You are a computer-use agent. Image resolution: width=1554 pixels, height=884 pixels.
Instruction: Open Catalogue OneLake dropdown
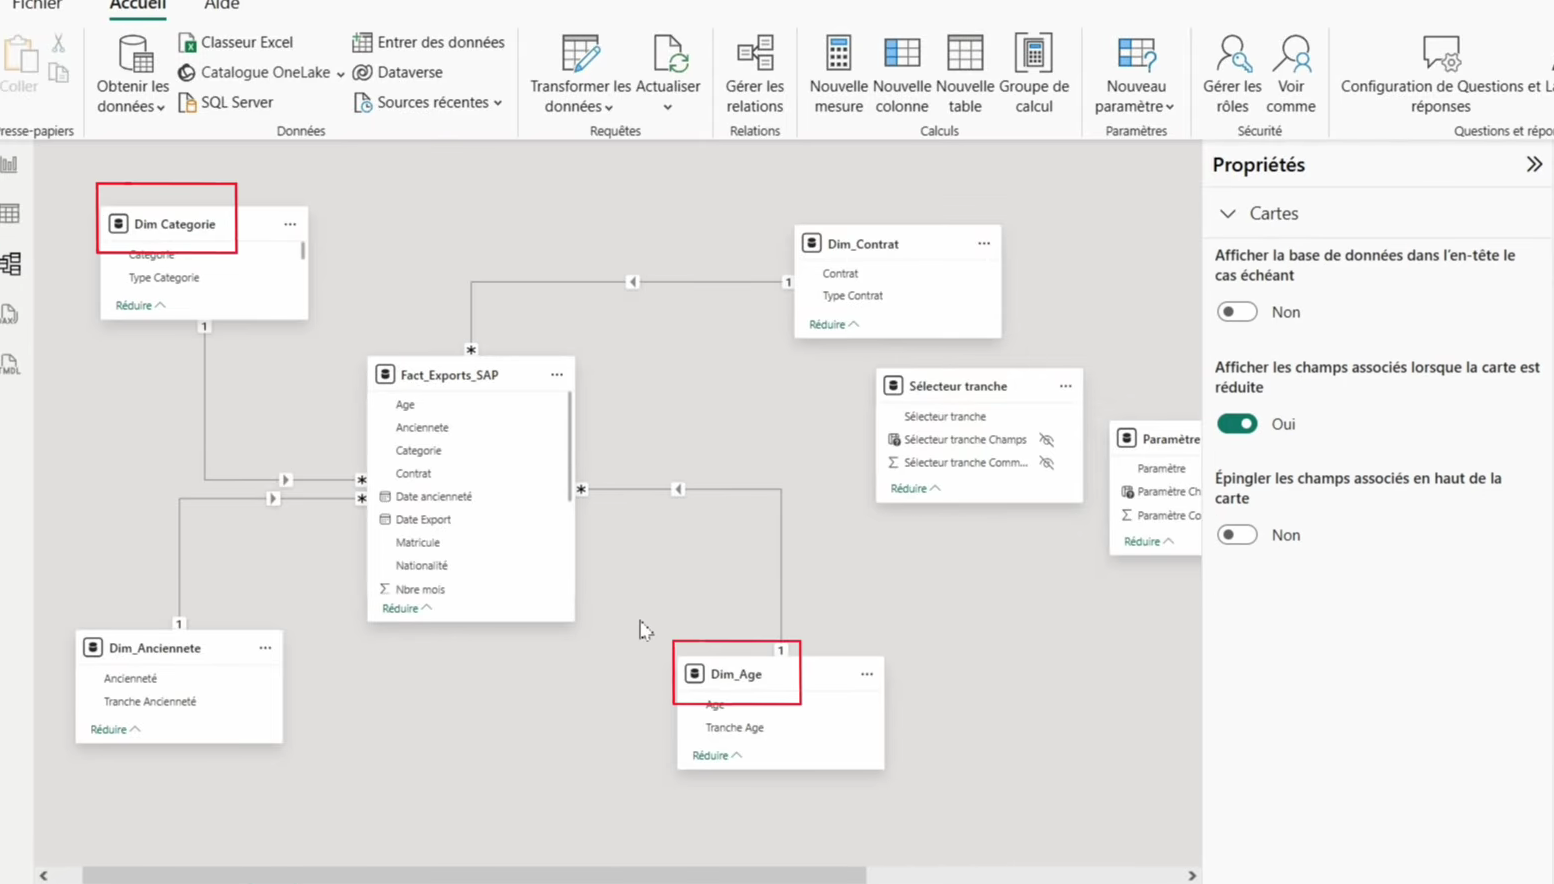click(x=262, y=72)
